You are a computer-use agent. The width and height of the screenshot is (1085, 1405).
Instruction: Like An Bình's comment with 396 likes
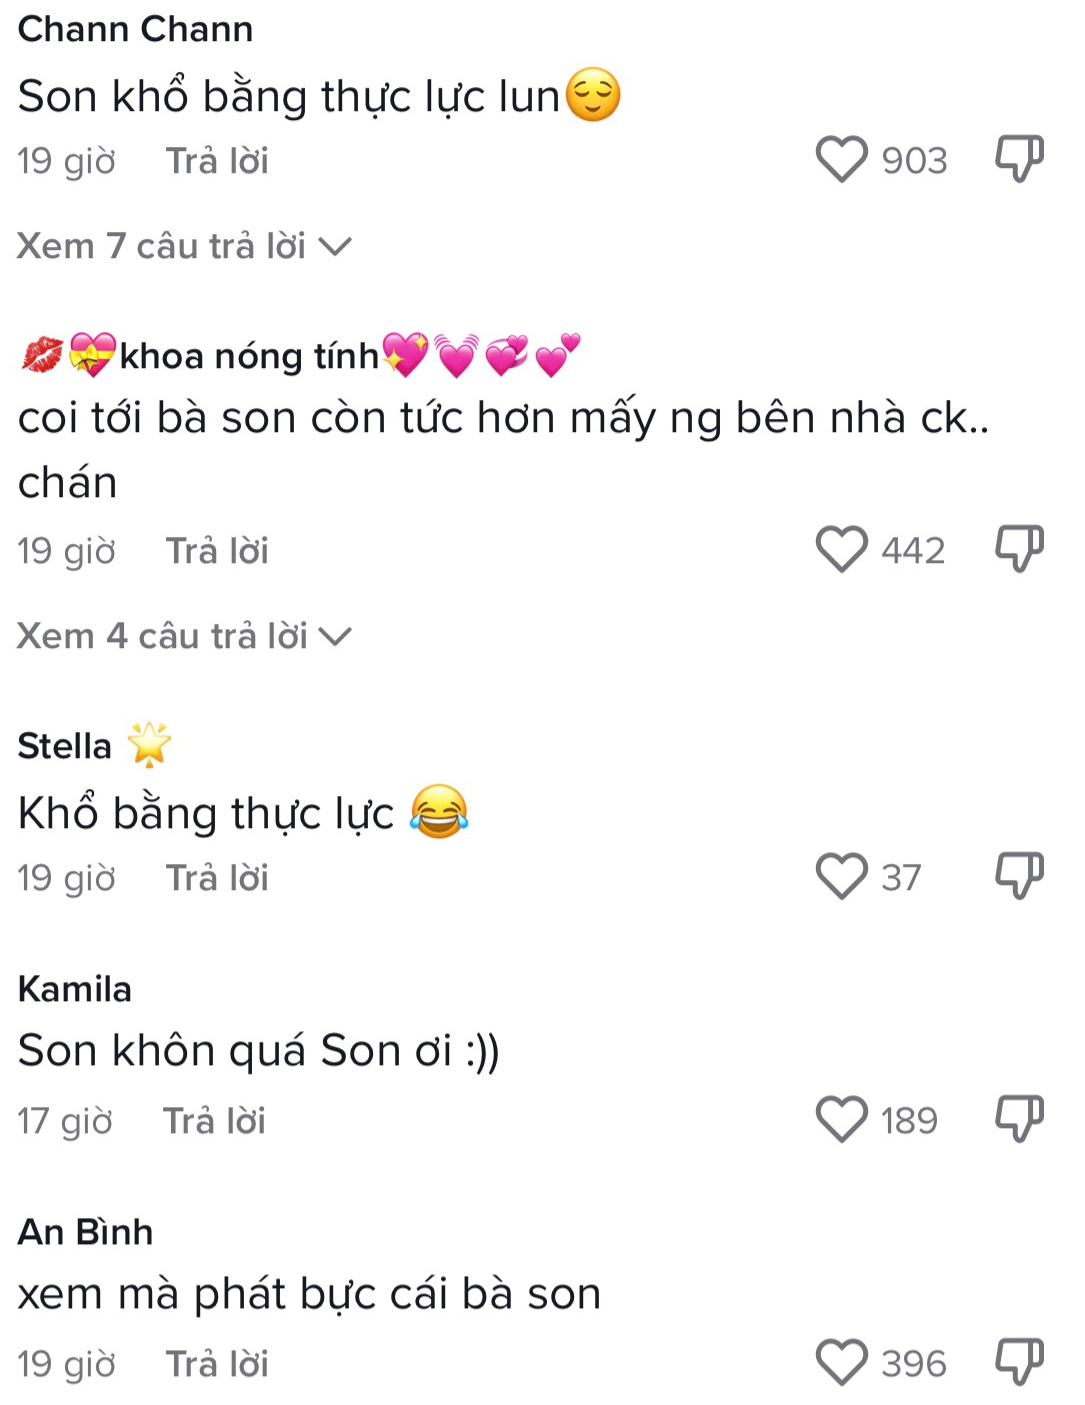(841, 1363)
